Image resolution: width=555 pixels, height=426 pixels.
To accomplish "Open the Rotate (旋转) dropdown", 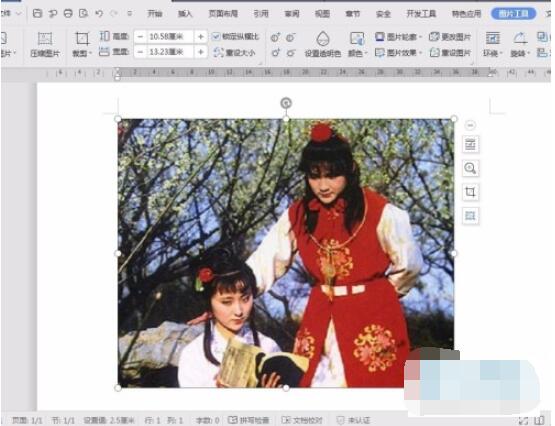I will (x=520, y=45).
